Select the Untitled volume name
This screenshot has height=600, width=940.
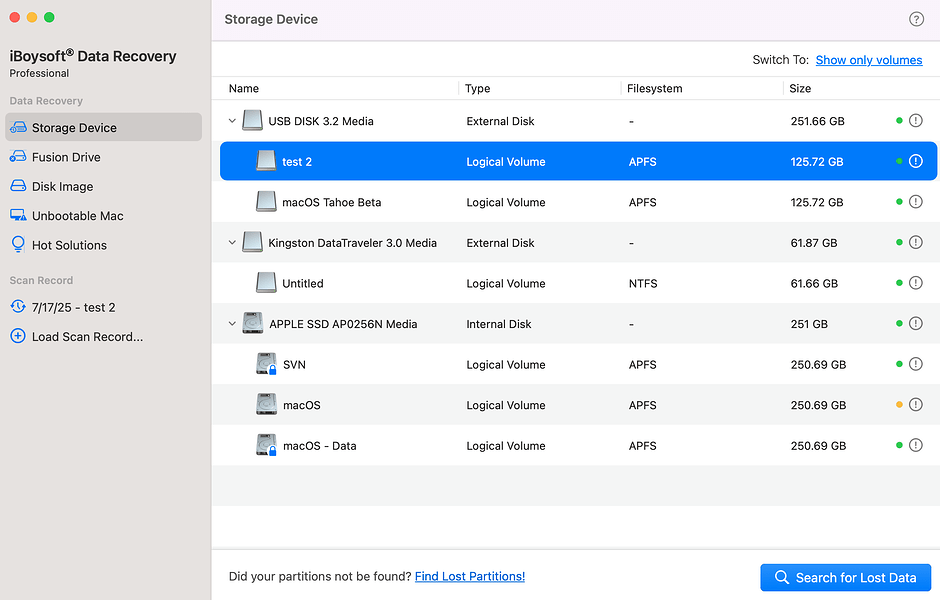(x=303, y=283)
